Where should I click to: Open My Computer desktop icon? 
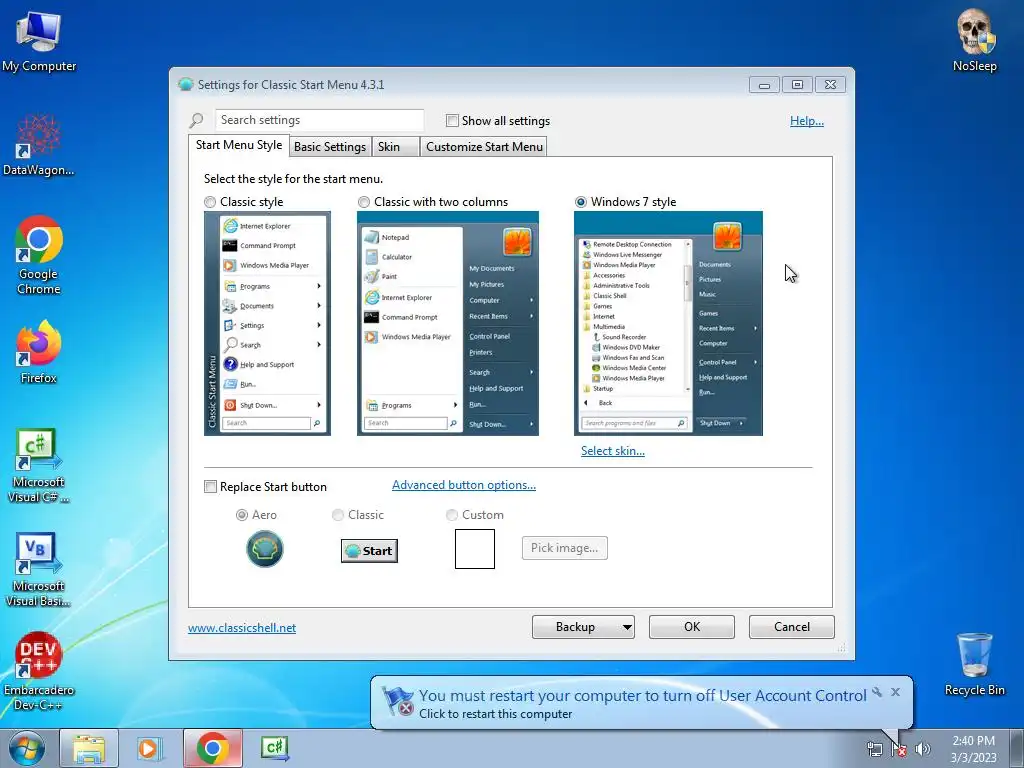[39, 42]
